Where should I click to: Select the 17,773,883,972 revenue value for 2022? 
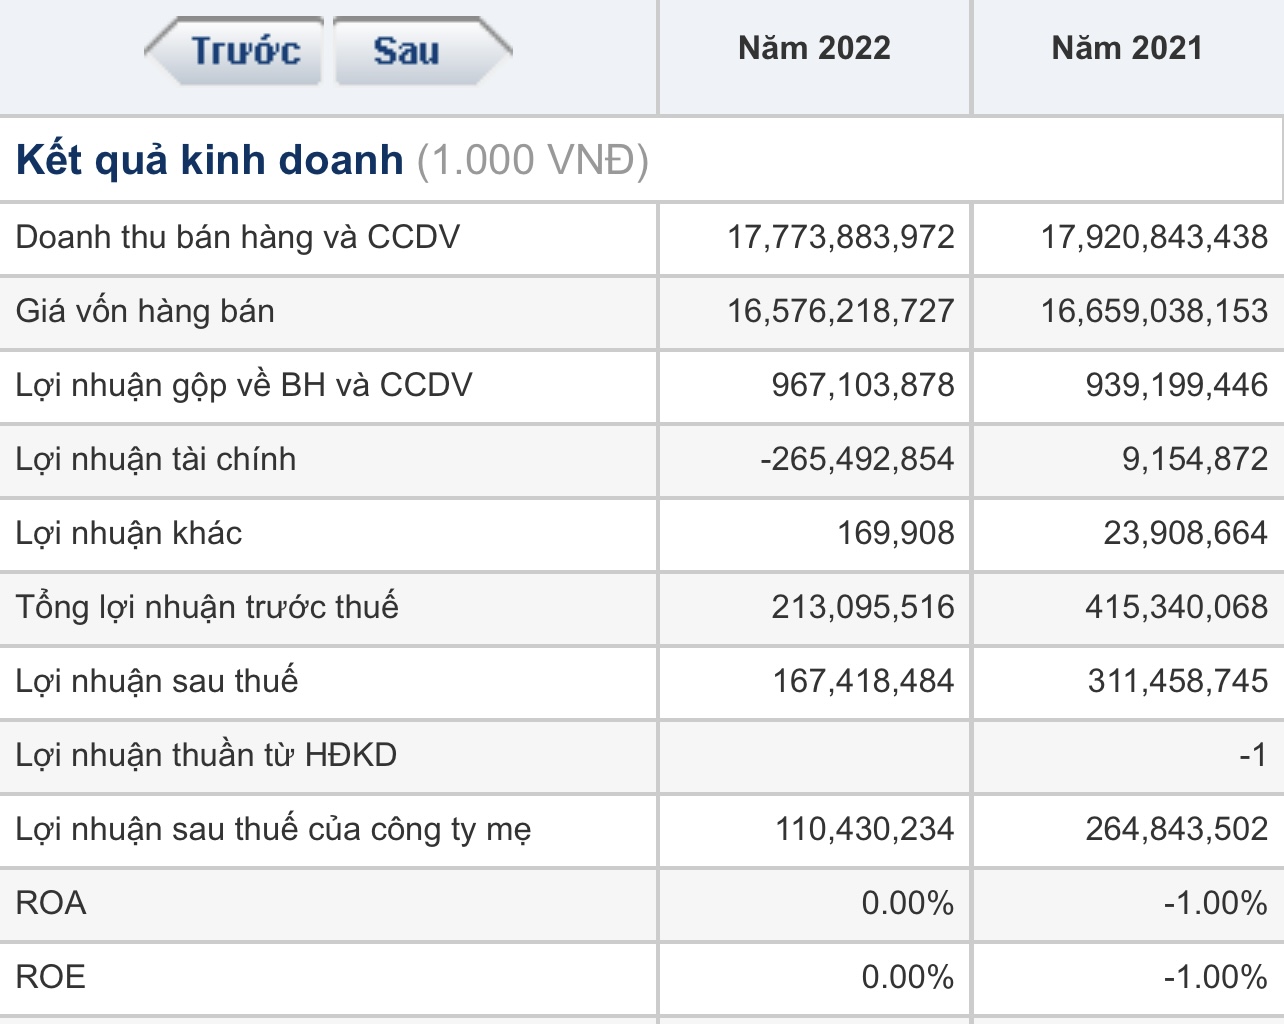pos(841,237)
